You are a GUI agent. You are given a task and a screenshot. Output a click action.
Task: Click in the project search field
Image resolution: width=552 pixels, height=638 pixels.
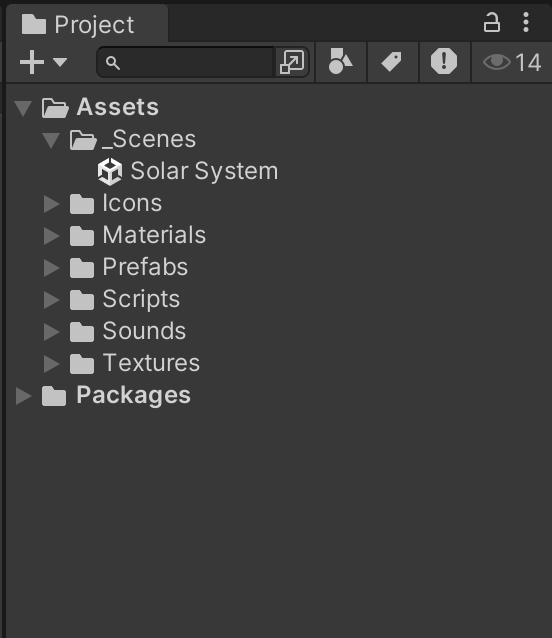click(x=196, y=62)
